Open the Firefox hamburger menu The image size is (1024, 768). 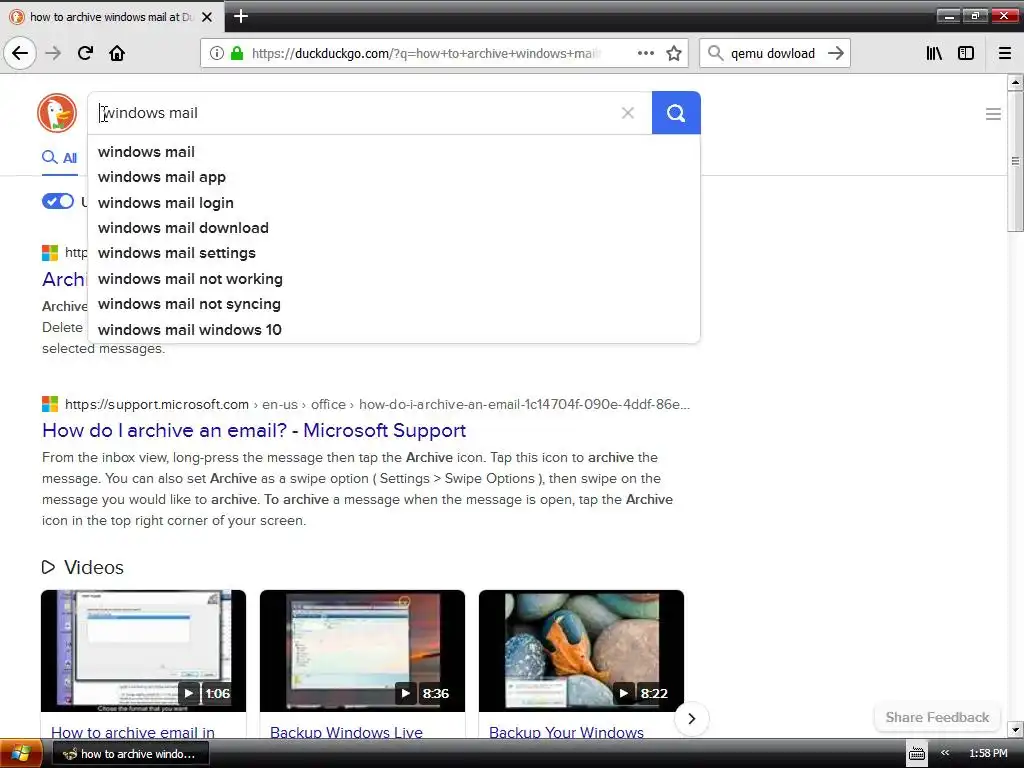click(1004, 53)
